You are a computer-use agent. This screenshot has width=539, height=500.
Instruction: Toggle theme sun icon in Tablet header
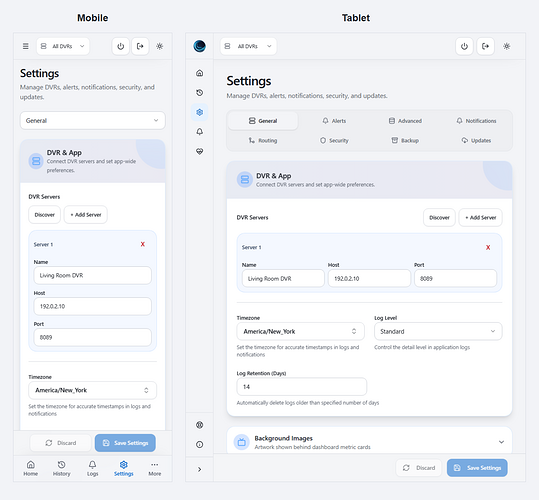tap(507, 46)
